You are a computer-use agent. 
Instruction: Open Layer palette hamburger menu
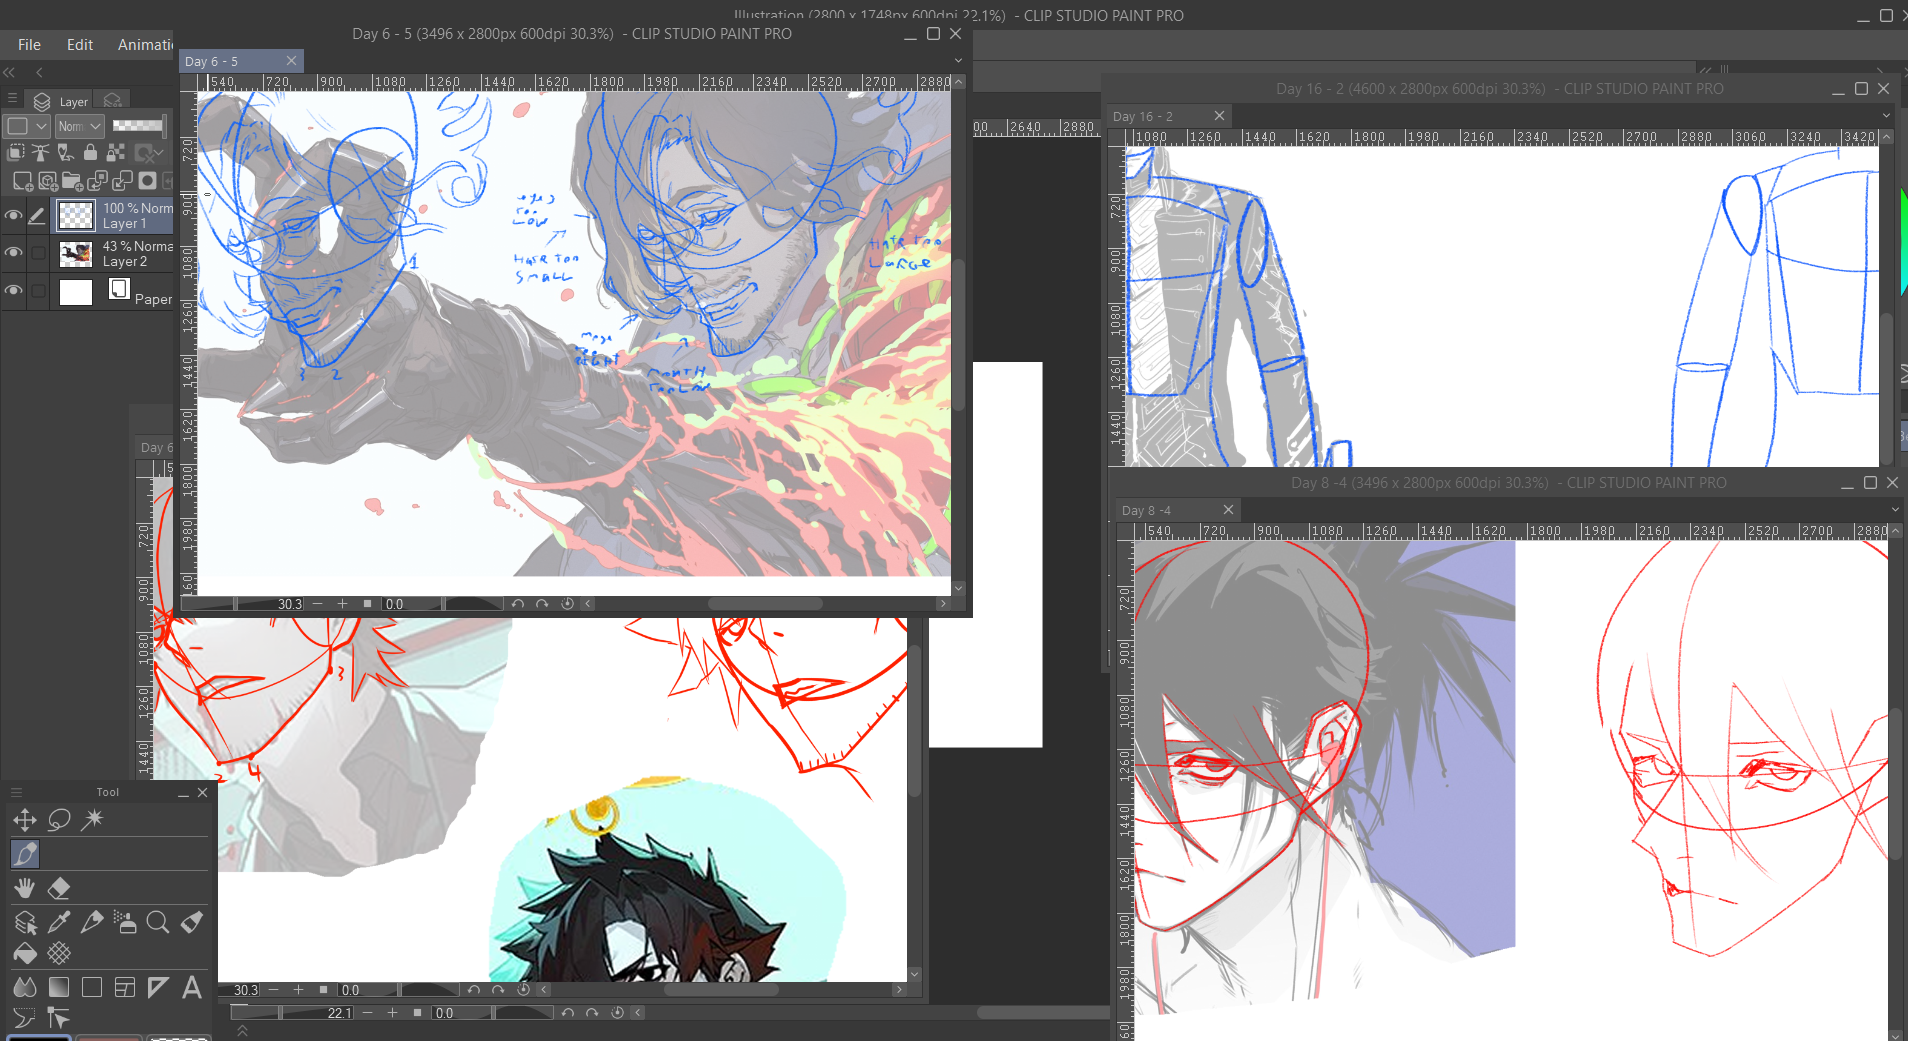click(x=13, y=98)
